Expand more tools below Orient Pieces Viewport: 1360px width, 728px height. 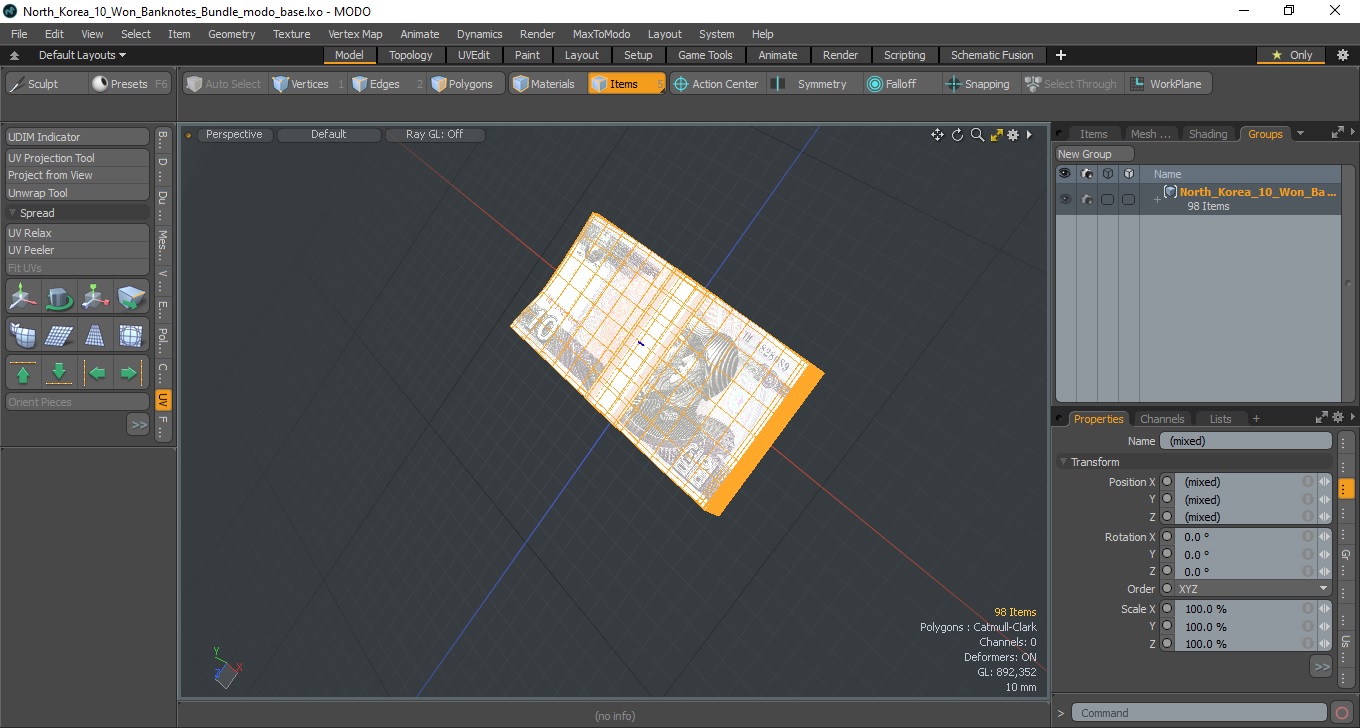click(x=138, y=424)
